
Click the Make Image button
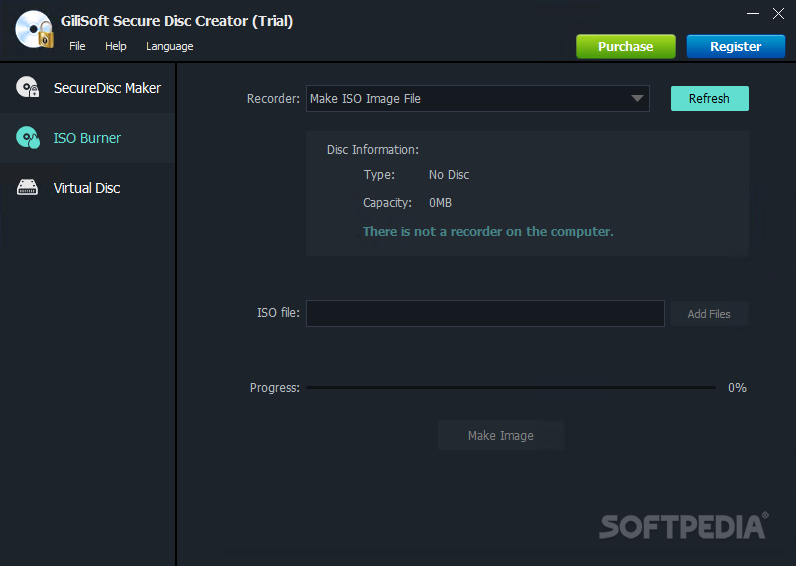tap(501, 436)
